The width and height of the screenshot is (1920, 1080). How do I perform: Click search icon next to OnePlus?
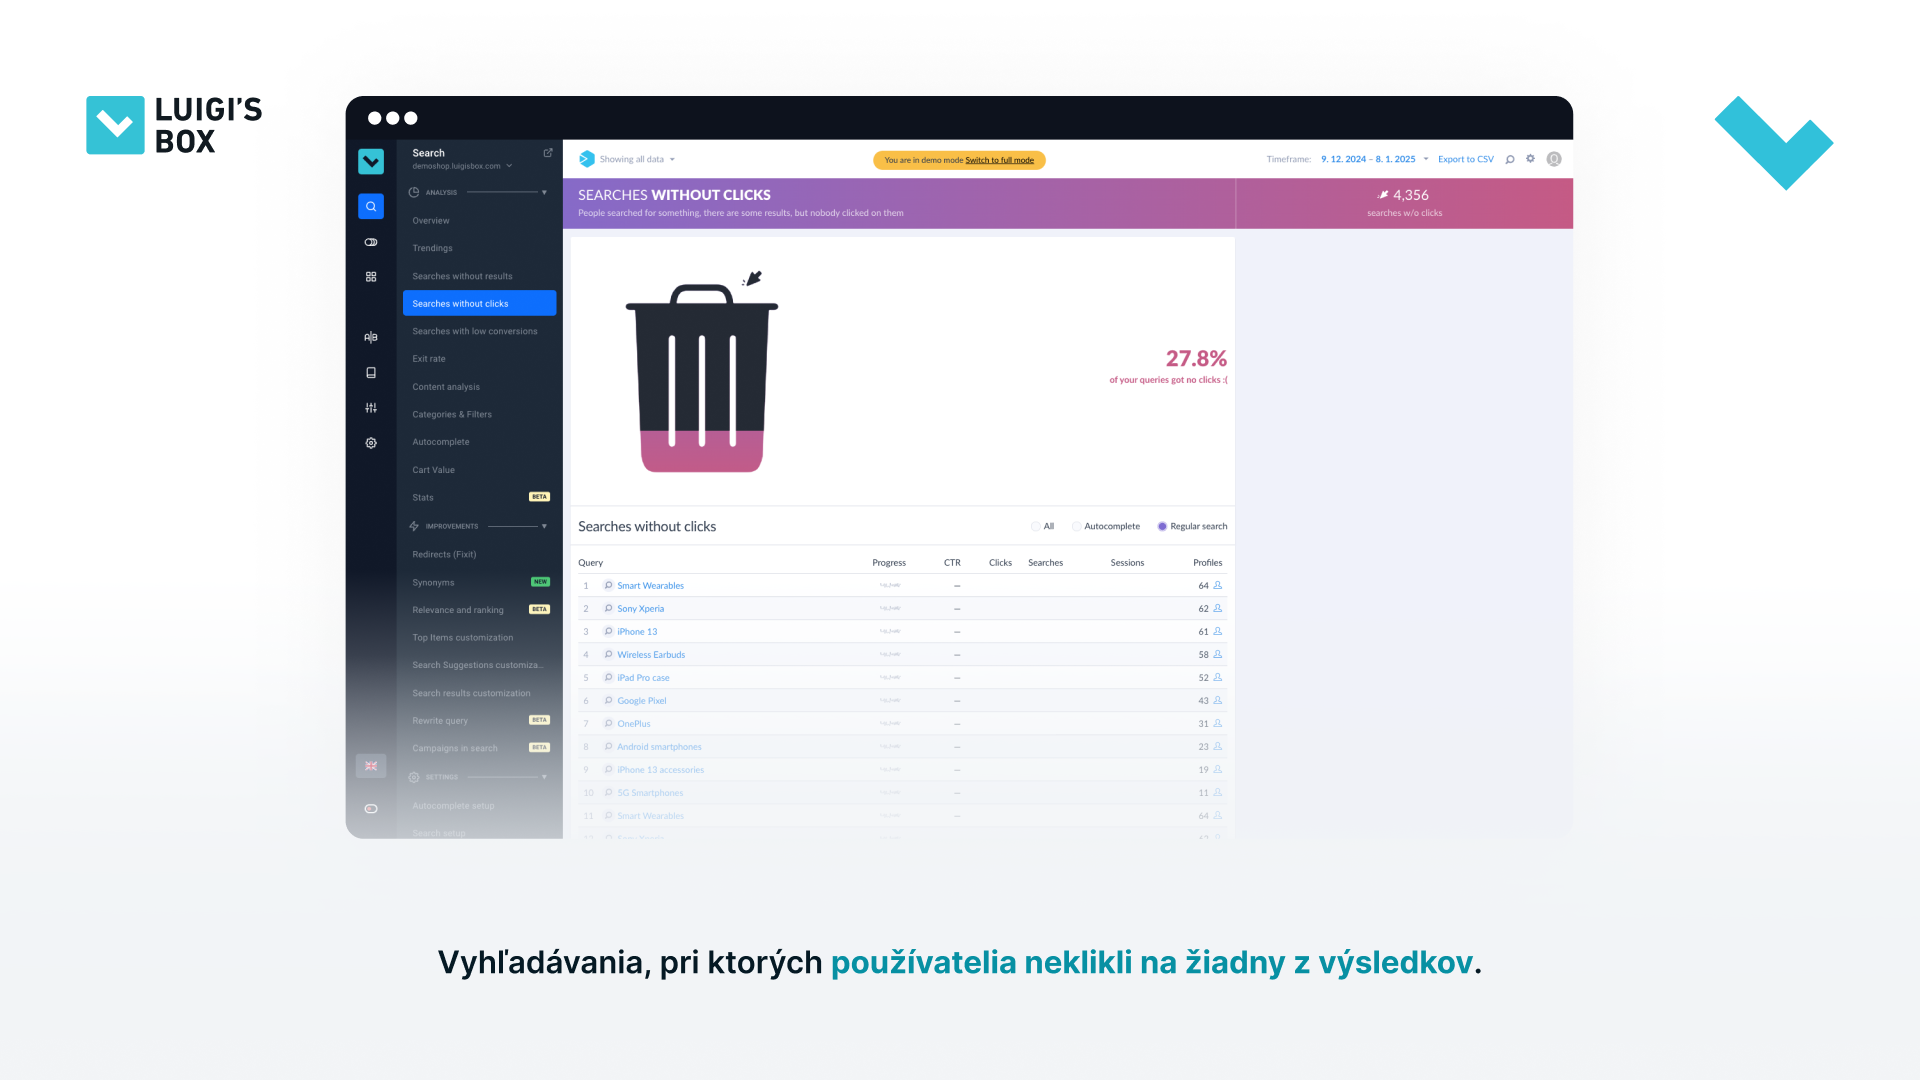pyautogui.click(x=608, y=723)
